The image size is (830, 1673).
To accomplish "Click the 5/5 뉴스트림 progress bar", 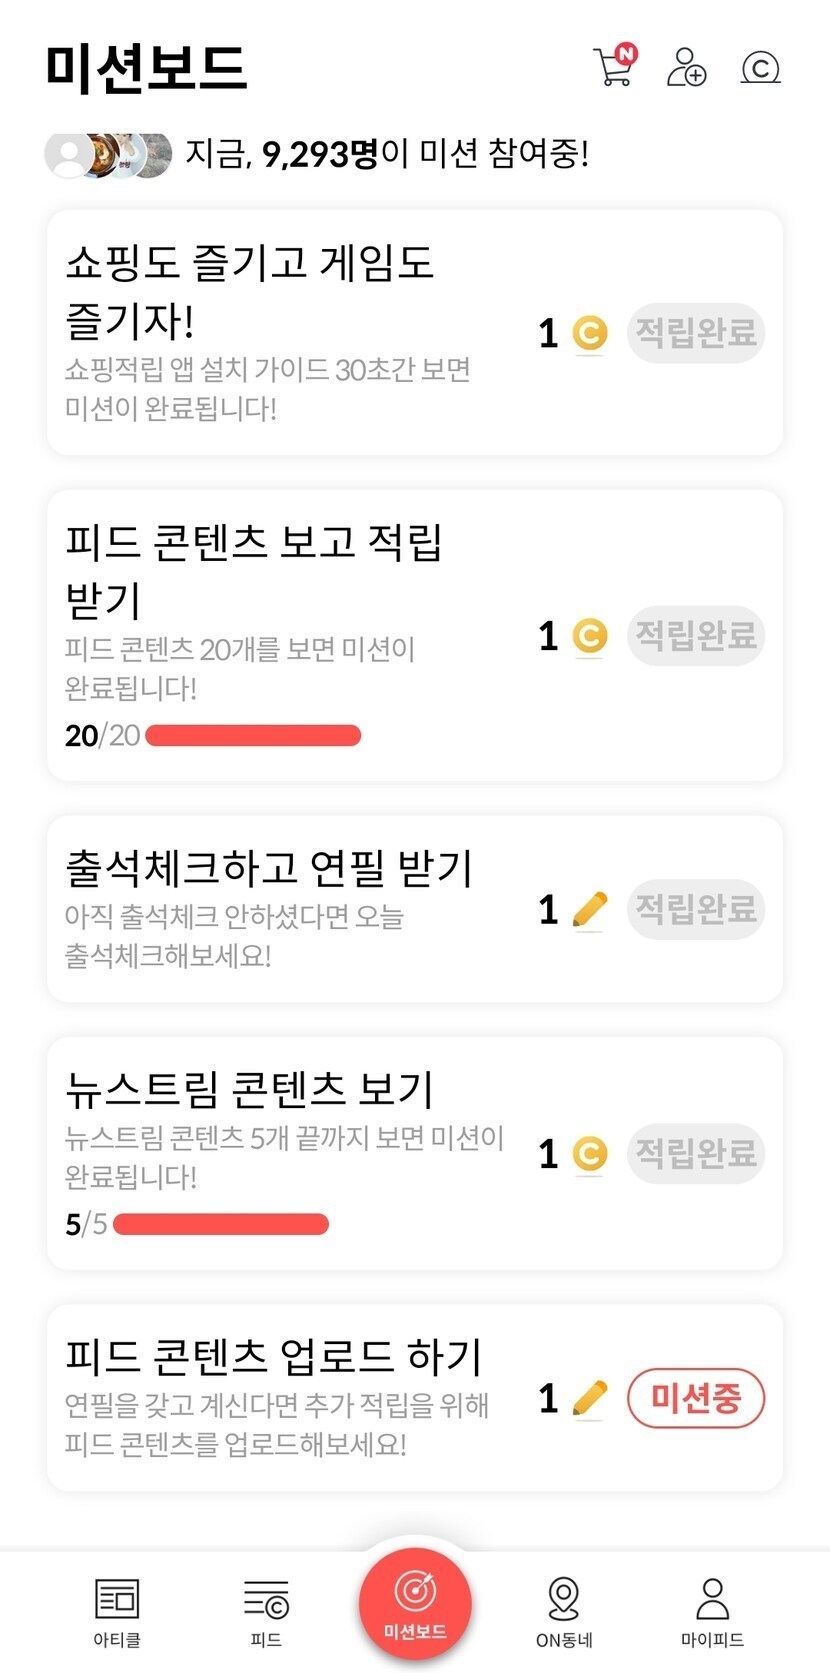I will (x=221, y=1224).
